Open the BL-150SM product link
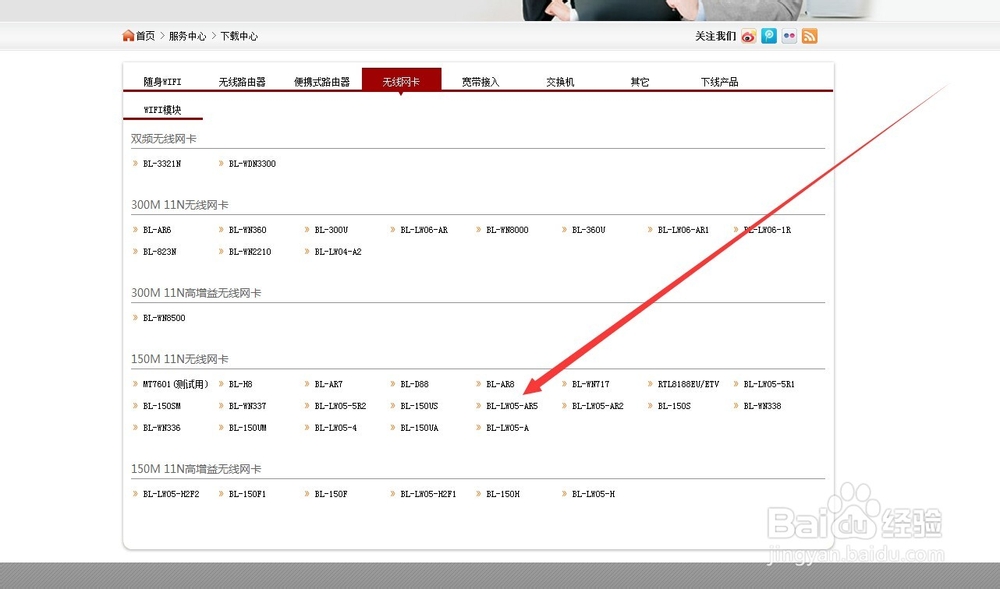The width and height of the screenshot is (1000, 589). (161, 406)
